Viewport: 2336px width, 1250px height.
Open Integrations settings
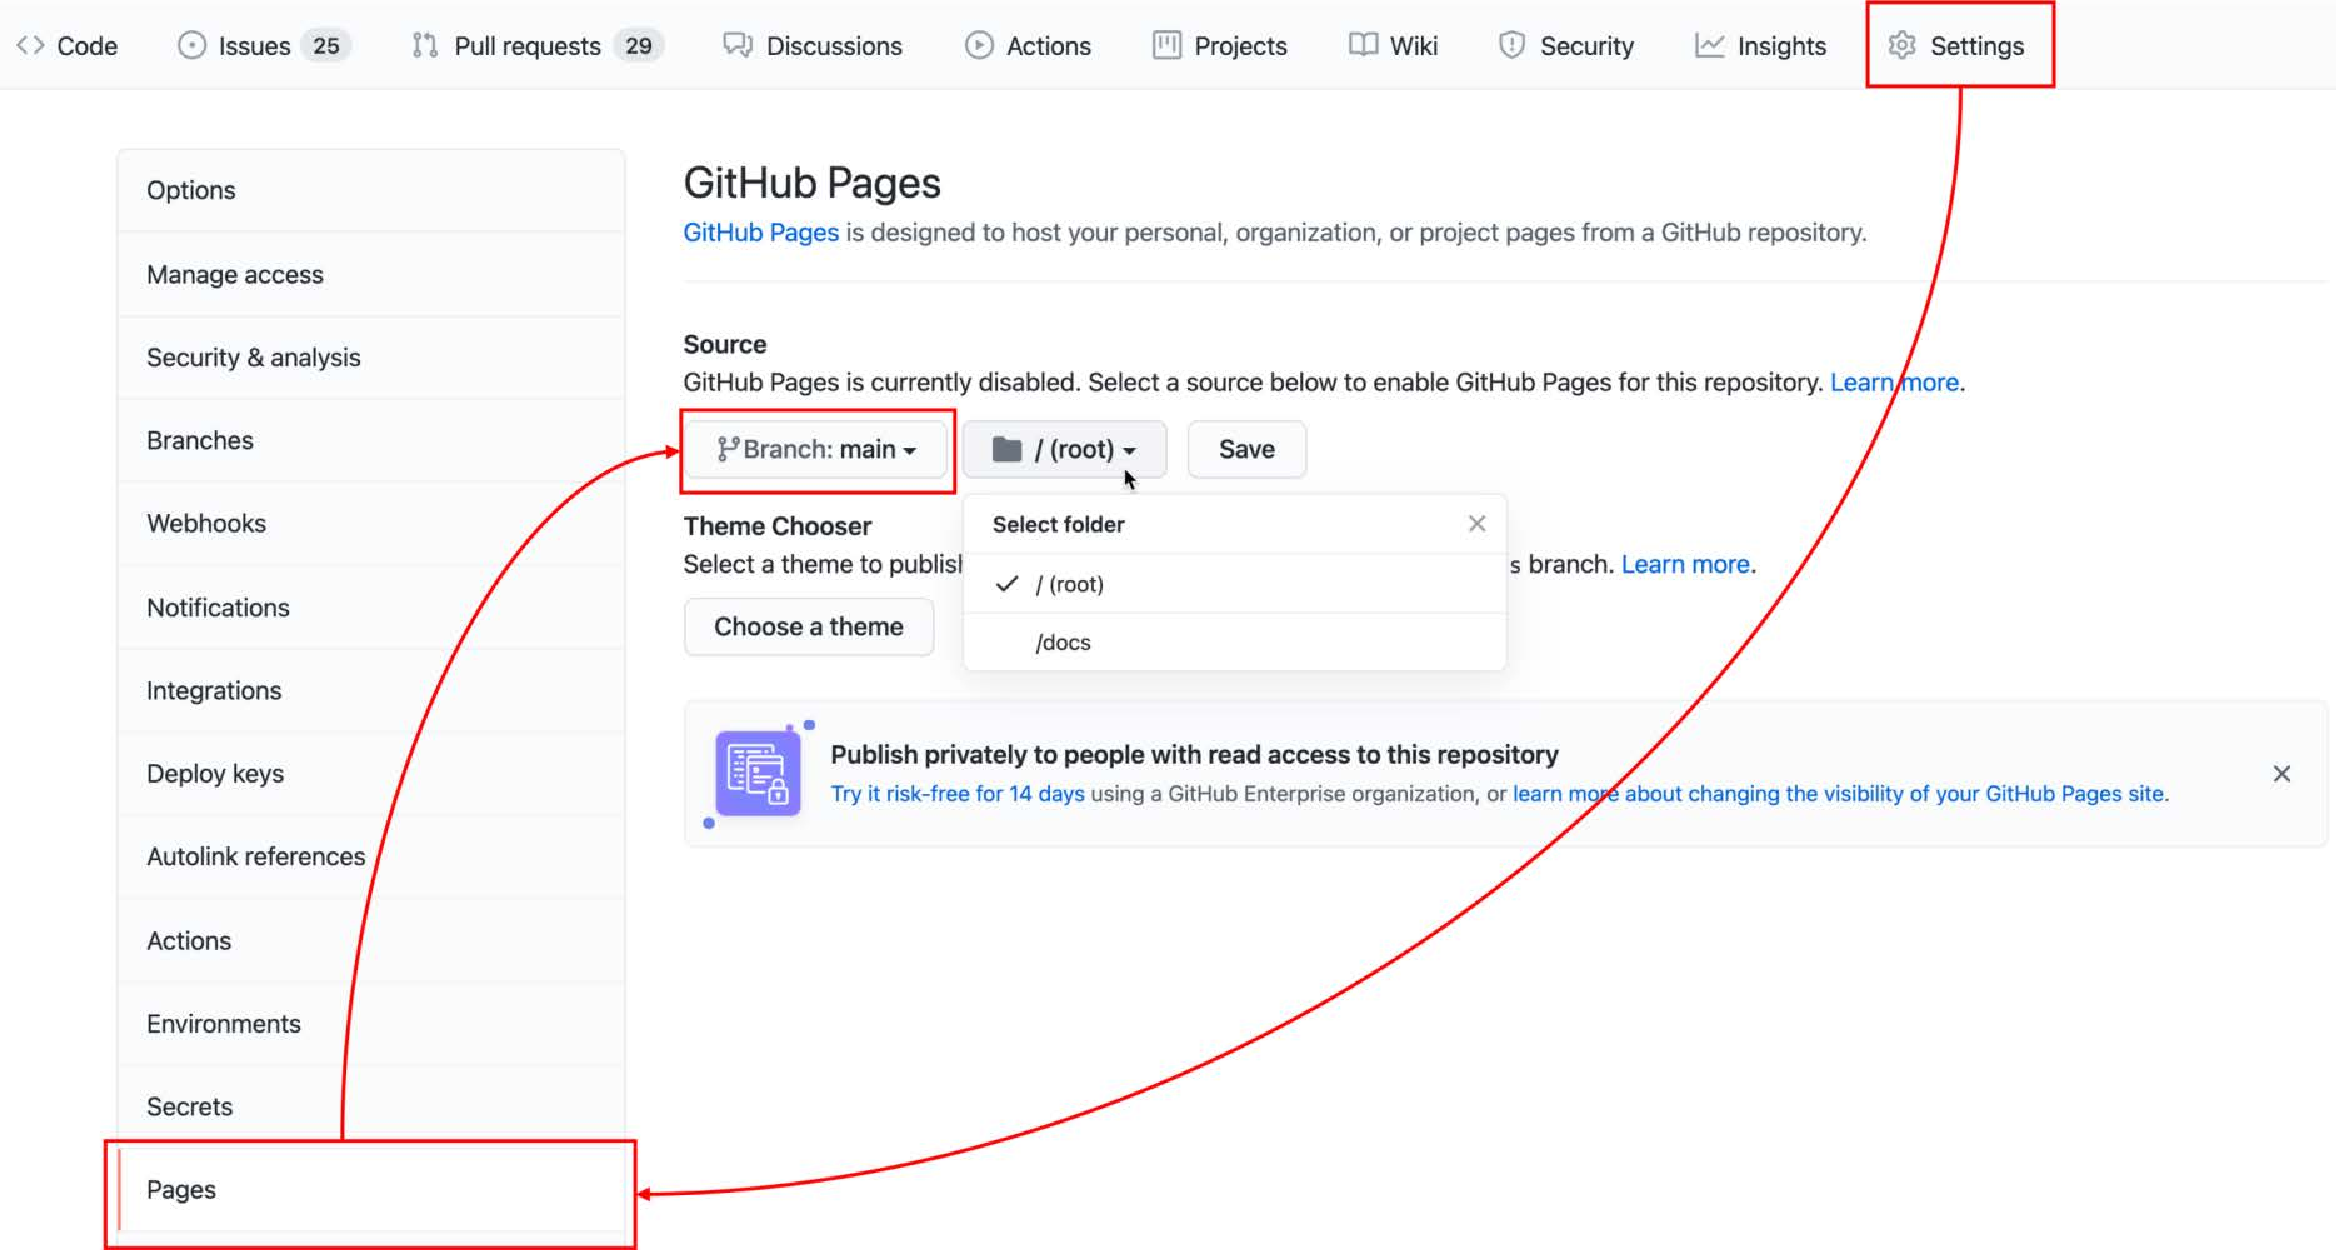(x=371, y=690)
